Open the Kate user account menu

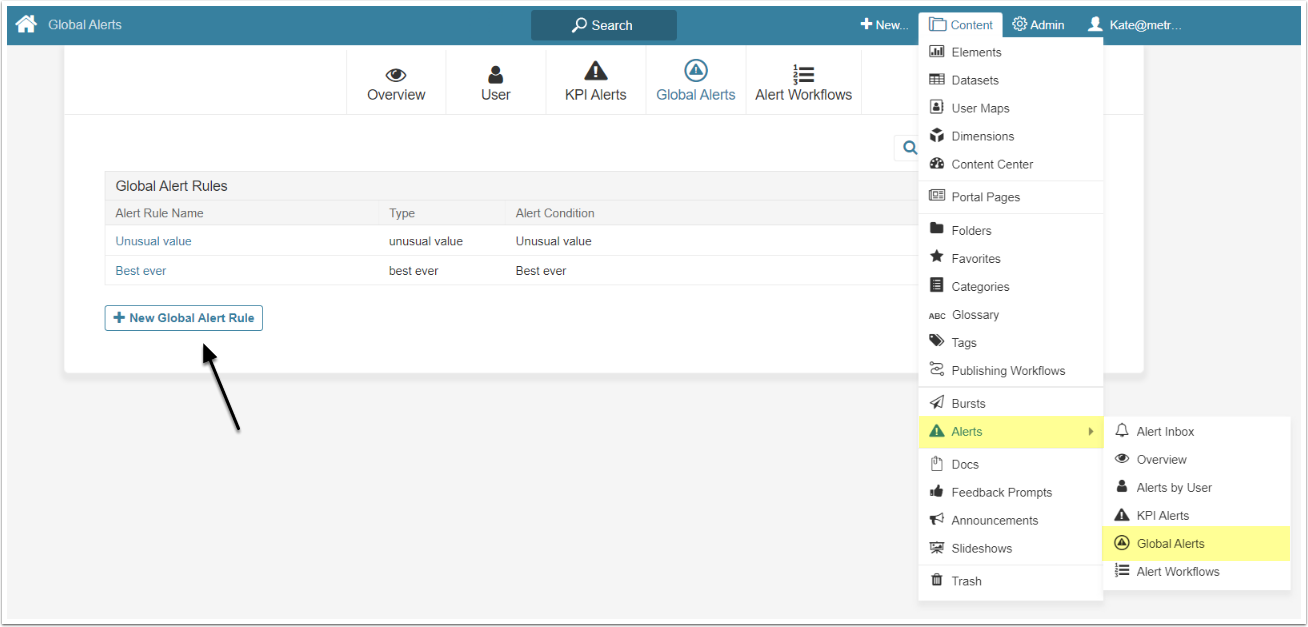click(1135, 25)
